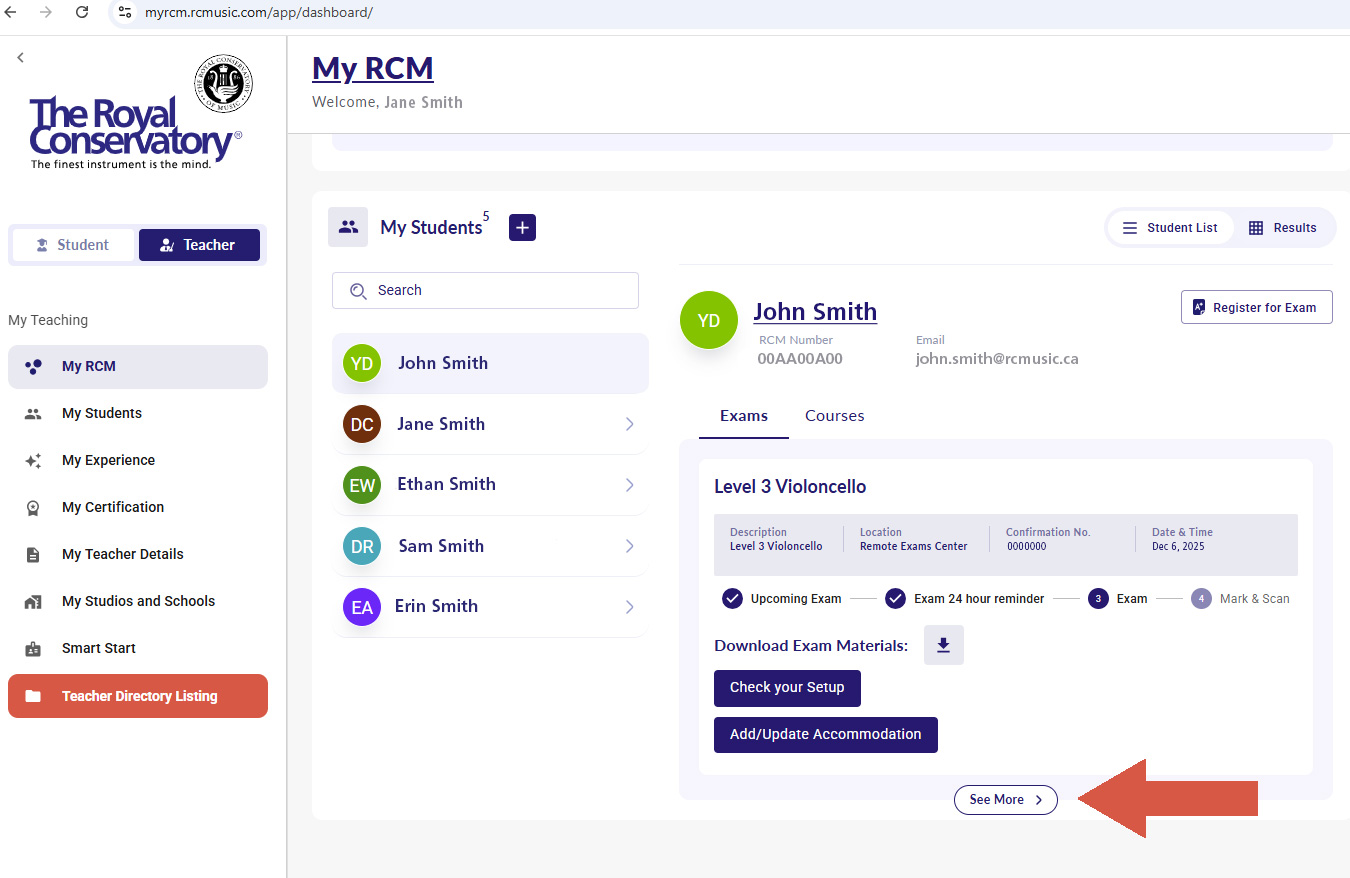Expand Ethan Smith's chevron
Image resolution: width=1350 pixels, height=878 pixels.
point(629,485)
